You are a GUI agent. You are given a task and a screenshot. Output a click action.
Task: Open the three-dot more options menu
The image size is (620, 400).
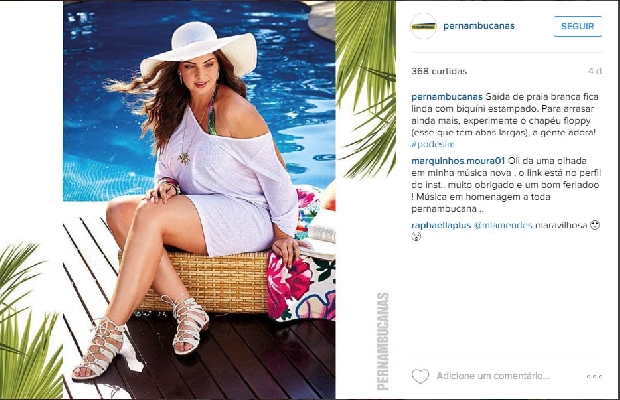(x=594, y=376)
